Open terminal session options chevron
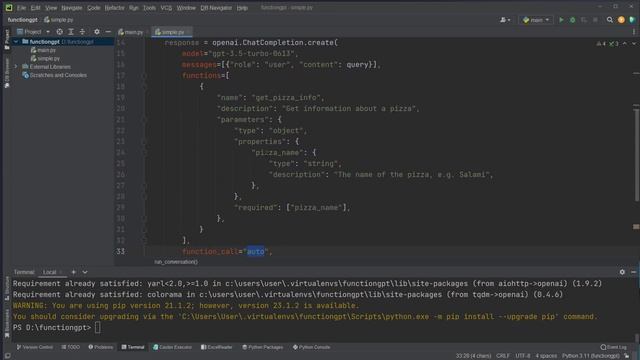The image size is (640, 360). [85, 272]
